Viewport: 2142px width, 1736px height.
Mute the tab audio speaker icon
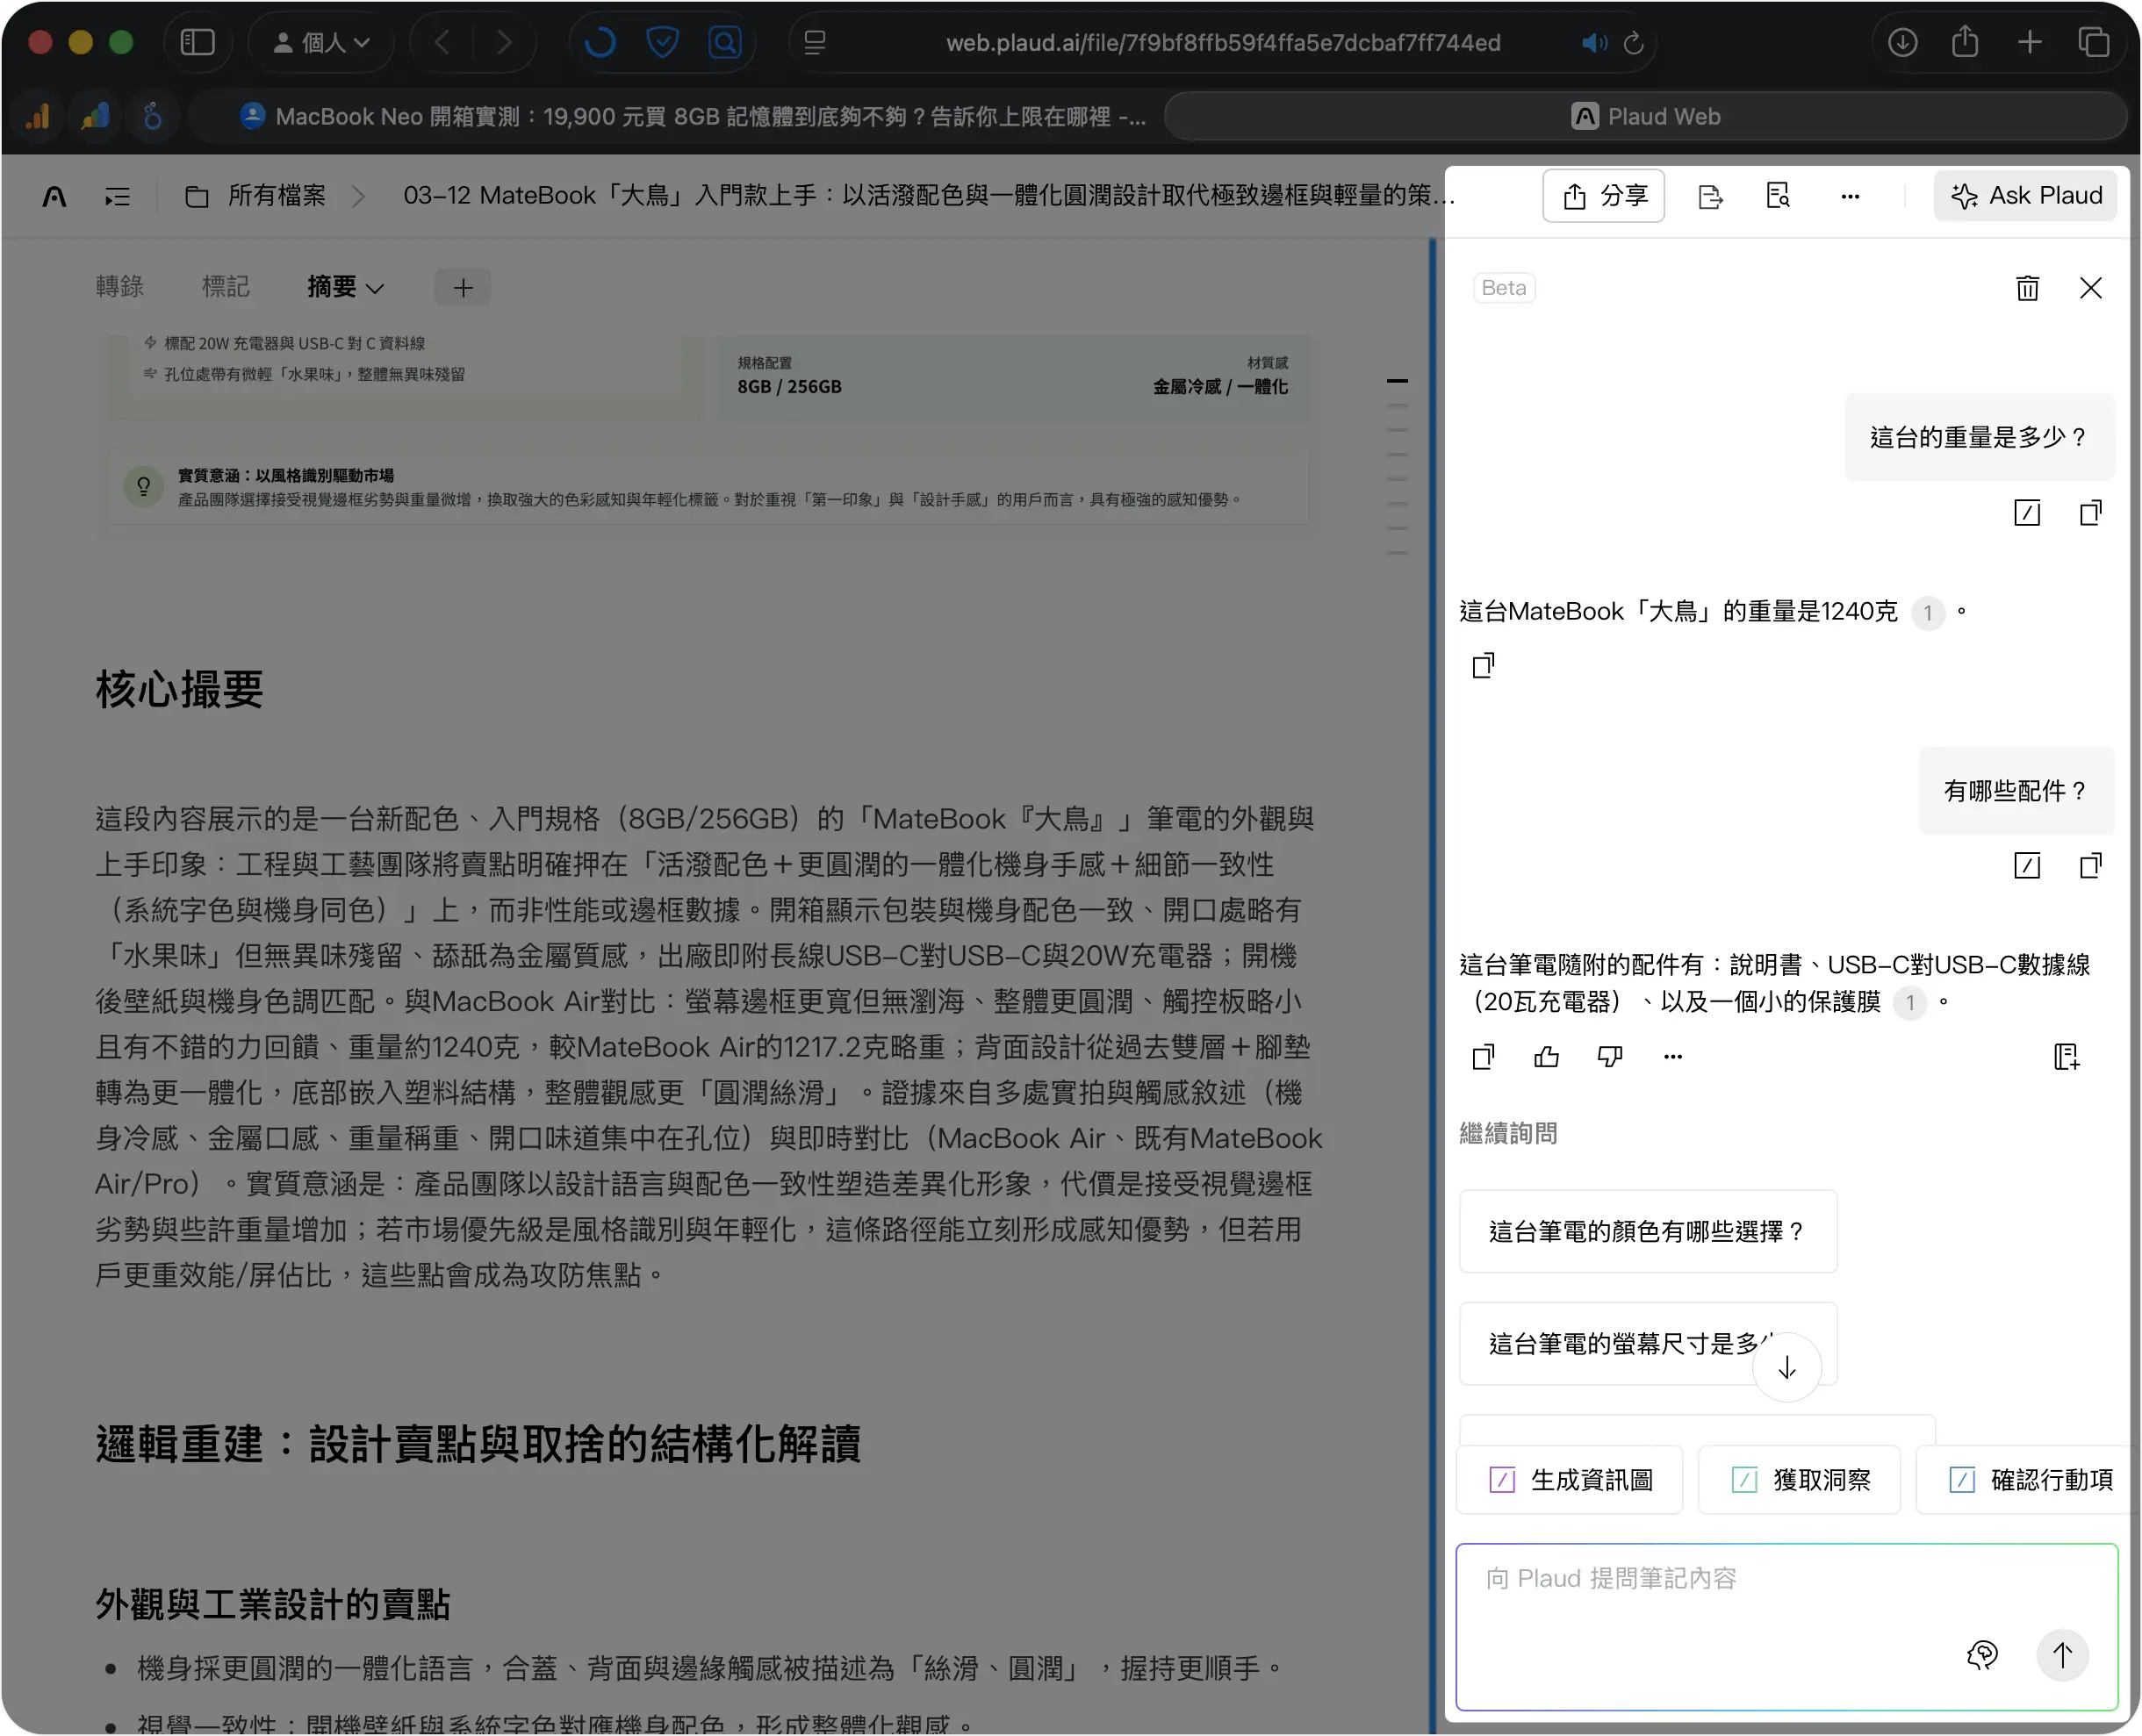[1593, 43]
